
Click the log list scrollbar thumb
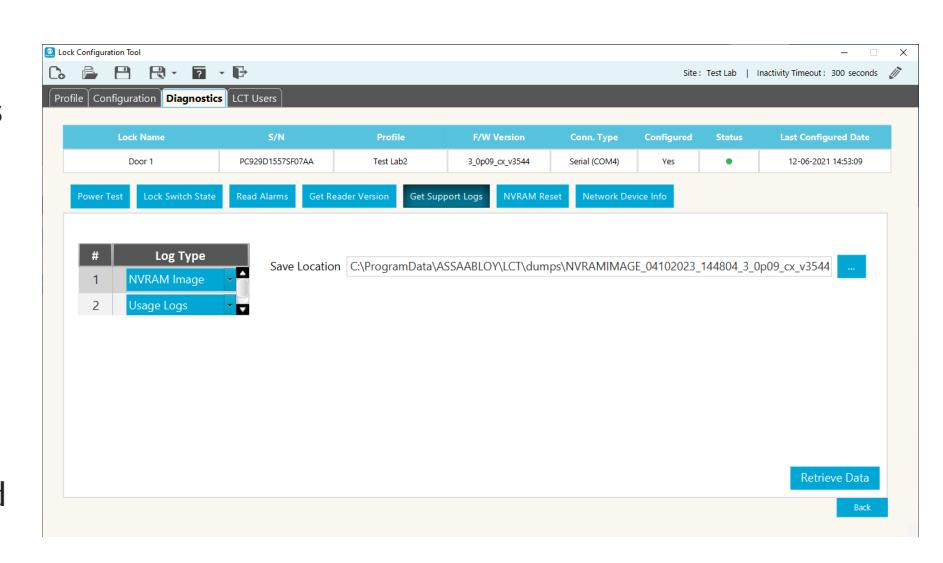(242, 289)
